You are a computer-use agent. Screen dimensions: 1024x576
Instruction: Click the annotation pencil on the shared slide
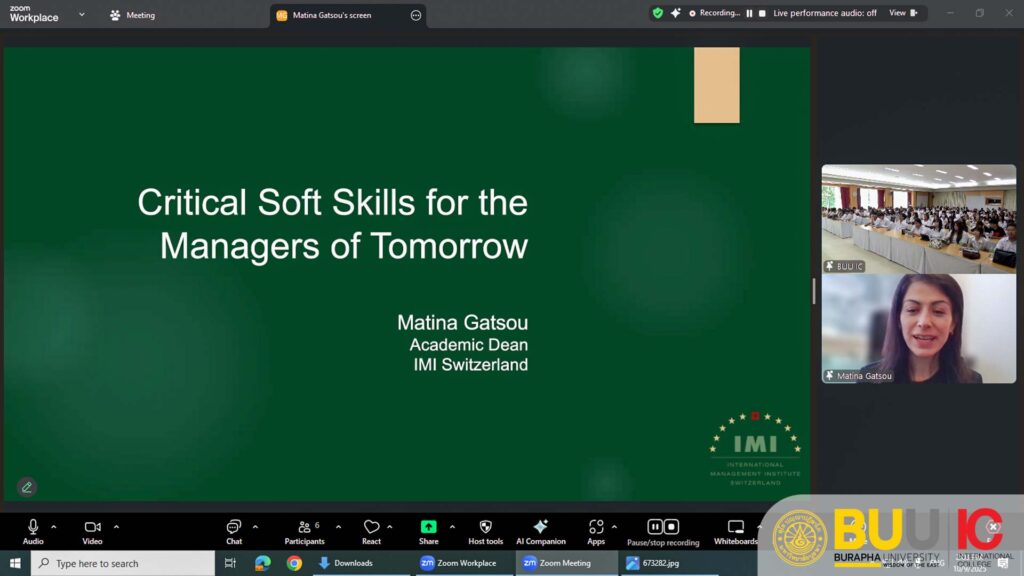coord(27,487)
